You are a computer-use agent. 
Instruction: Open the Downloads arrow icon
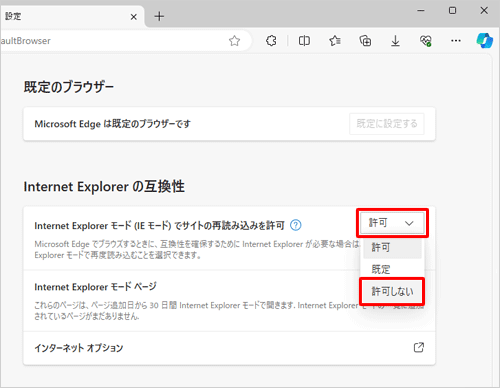[395, 41]
